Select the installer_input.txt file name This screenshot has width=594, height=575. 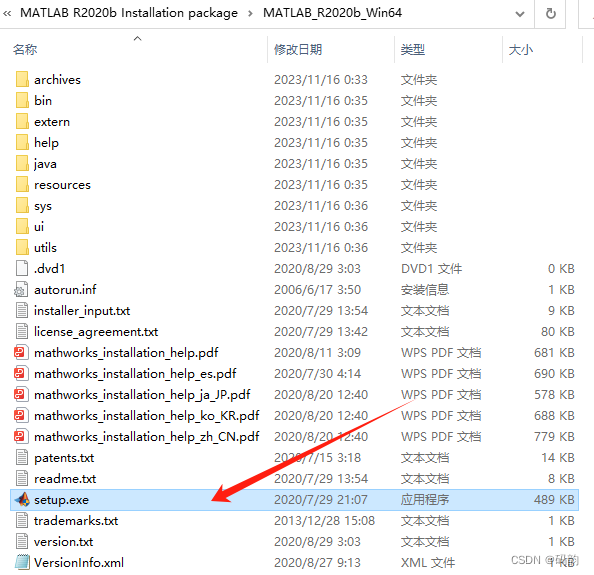(x=82, y=311)
